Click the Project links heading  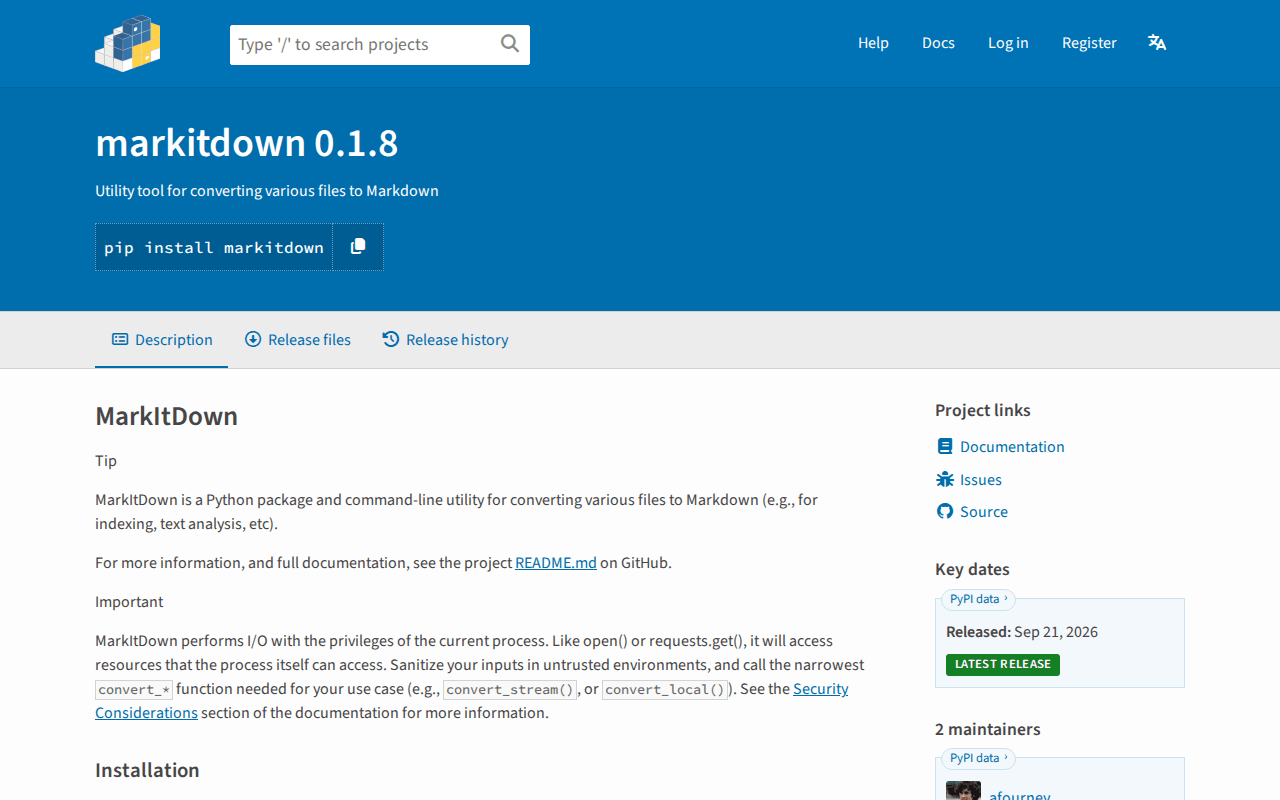(x=983, y=410)
